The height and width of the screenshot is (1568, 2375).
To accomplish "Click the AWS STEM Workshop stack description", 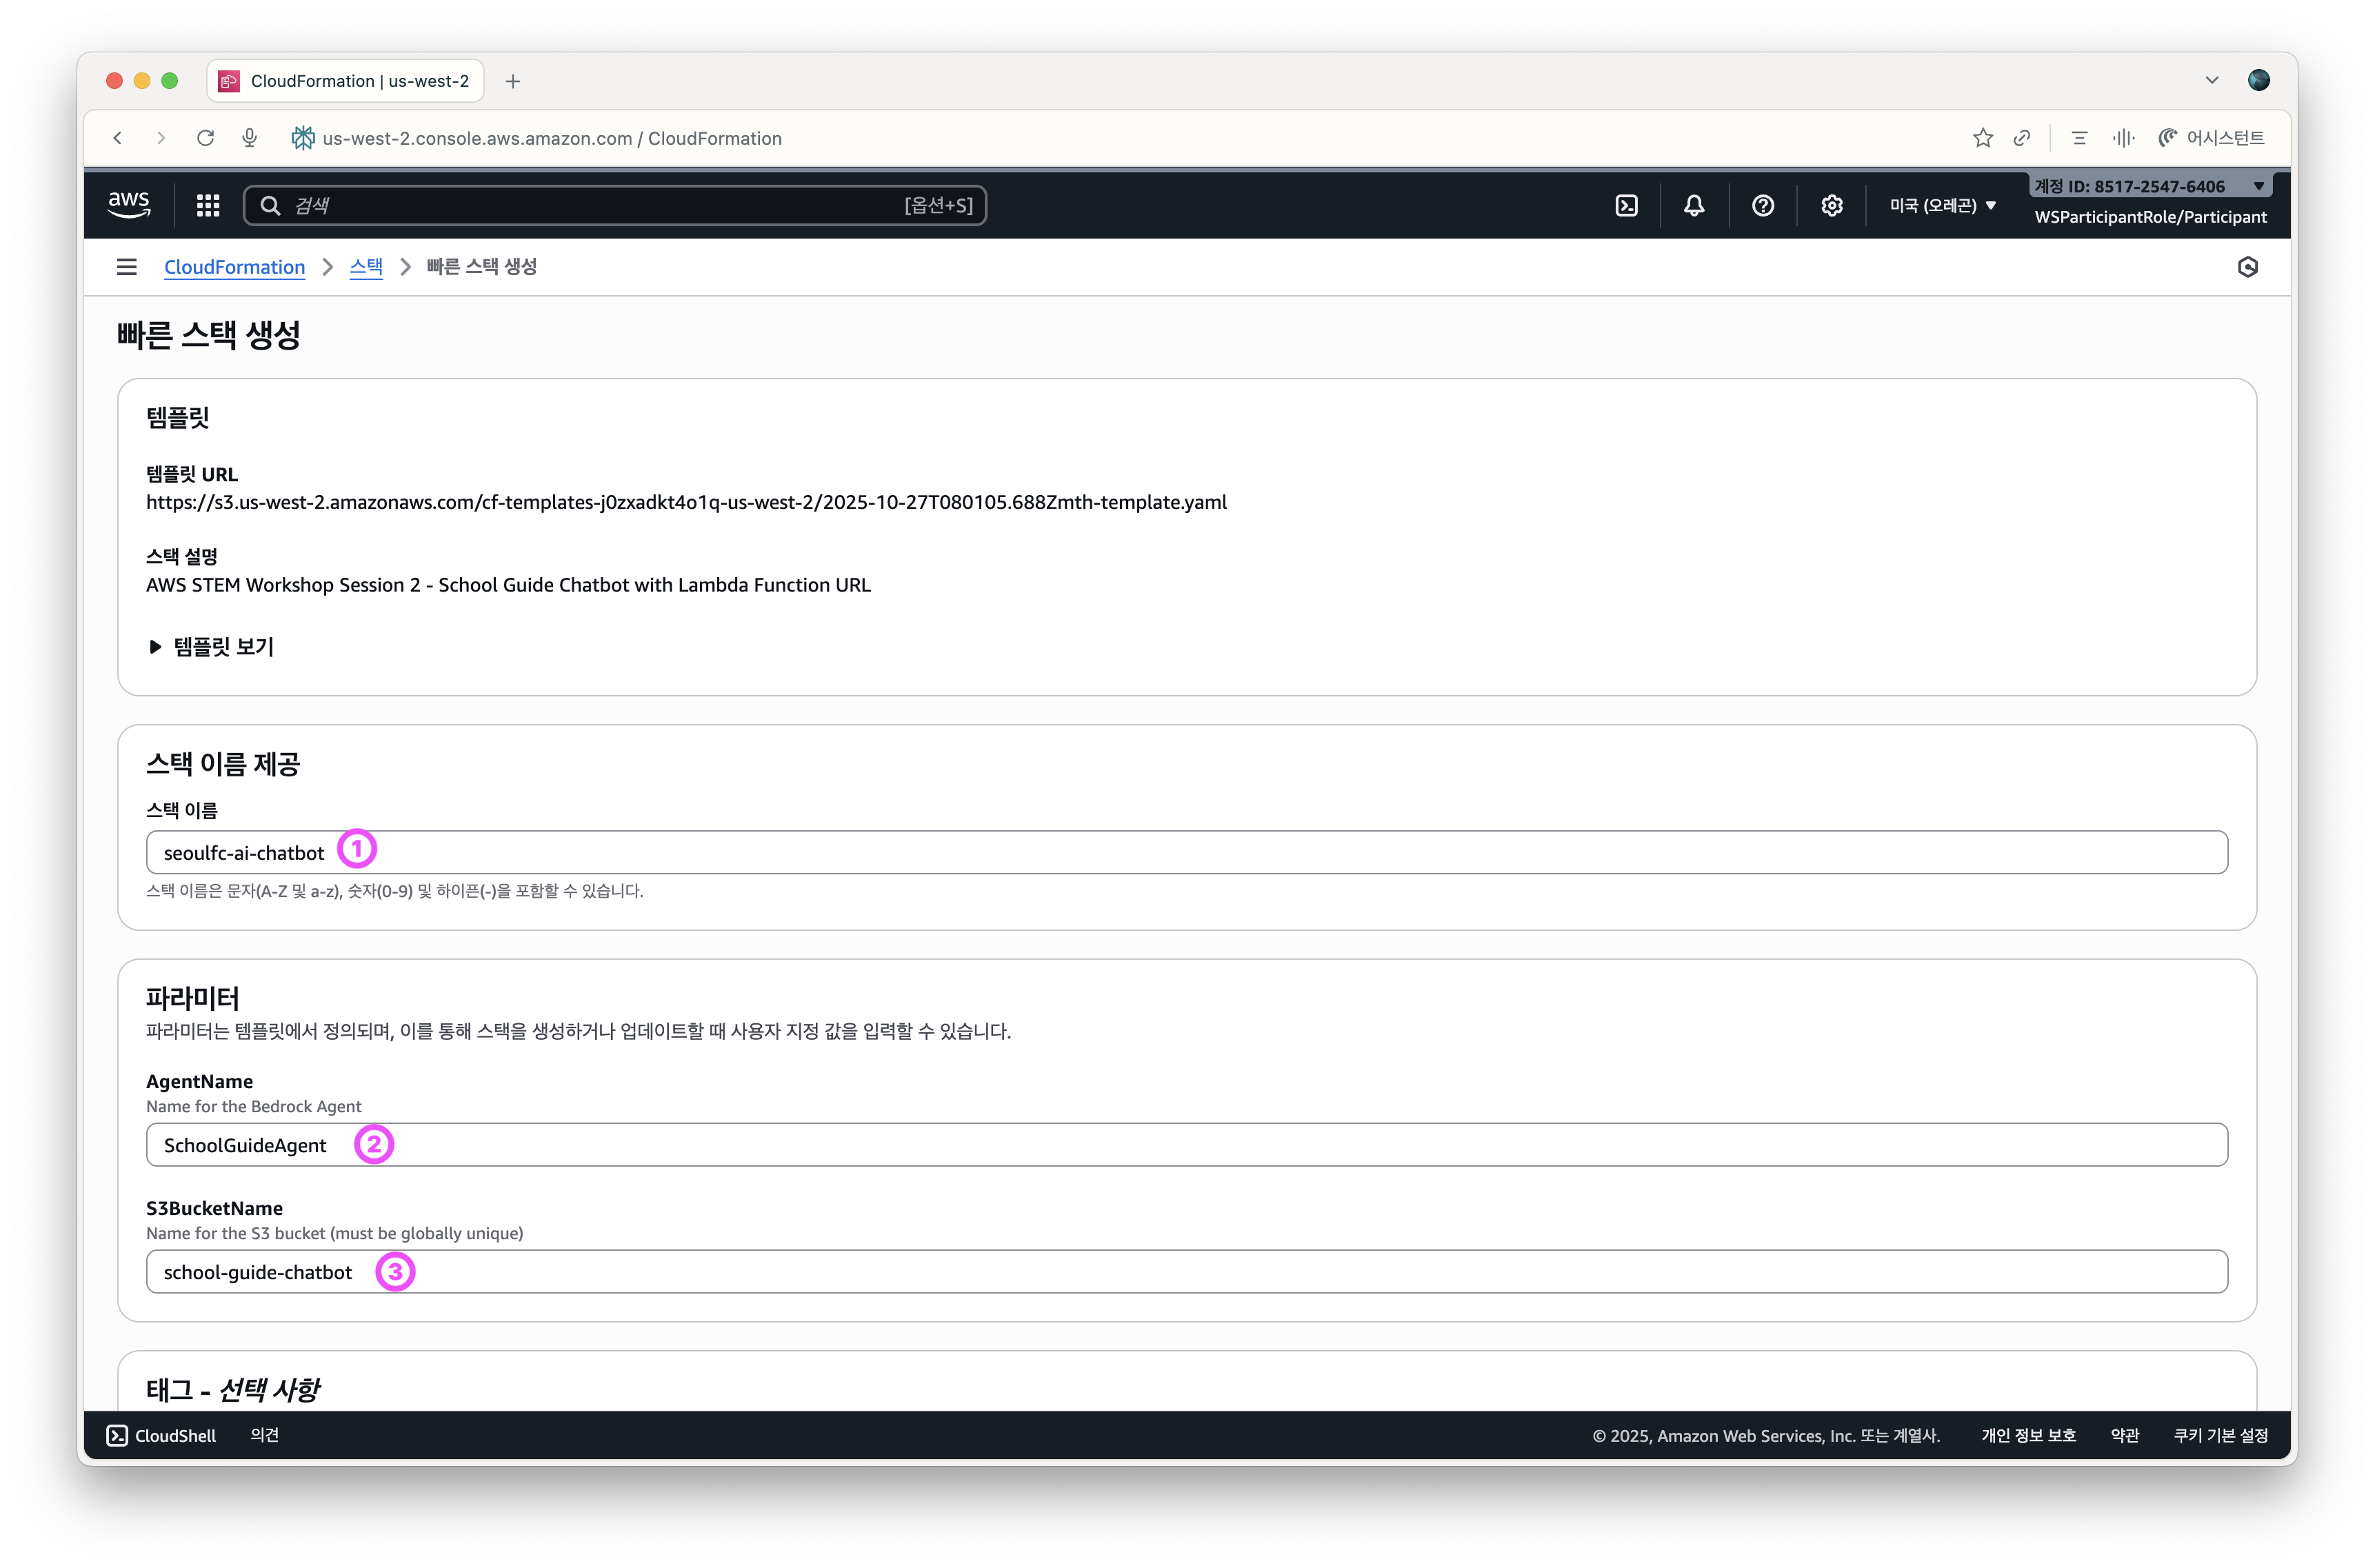I will tap(508, 585).
